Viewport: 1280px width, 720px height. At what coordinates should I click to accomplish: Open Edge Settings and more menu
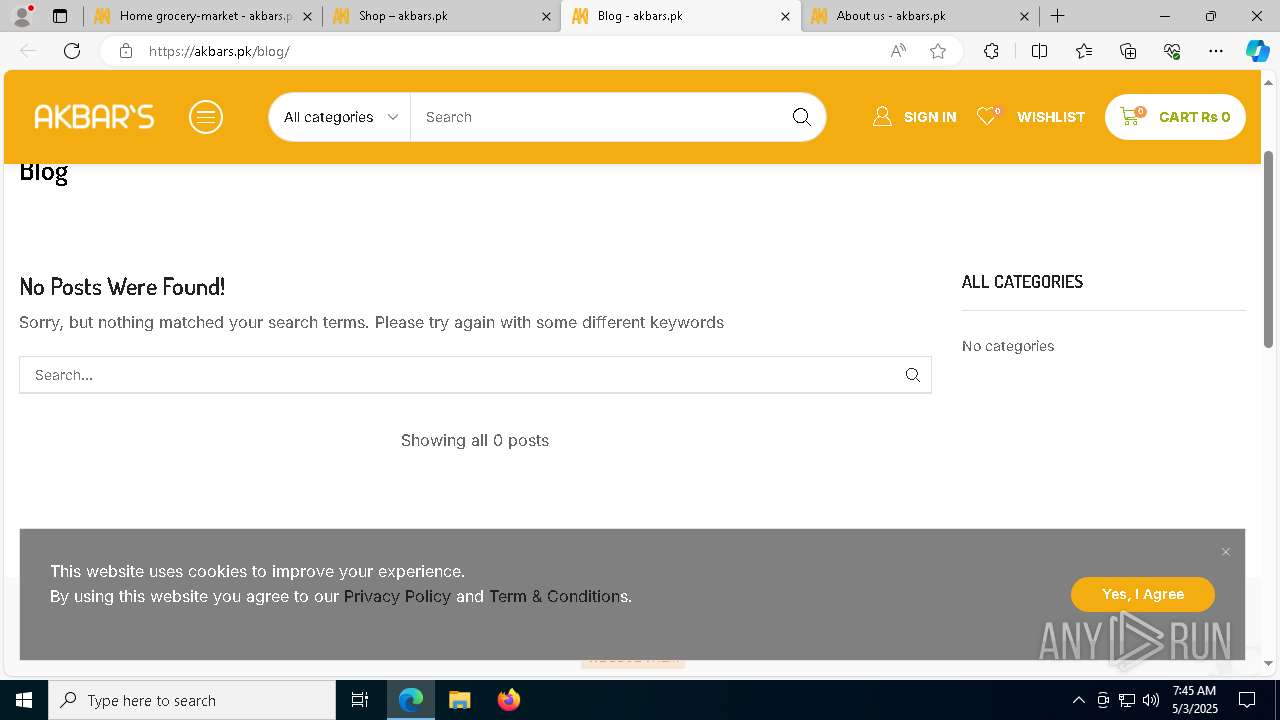point(1216,51)
